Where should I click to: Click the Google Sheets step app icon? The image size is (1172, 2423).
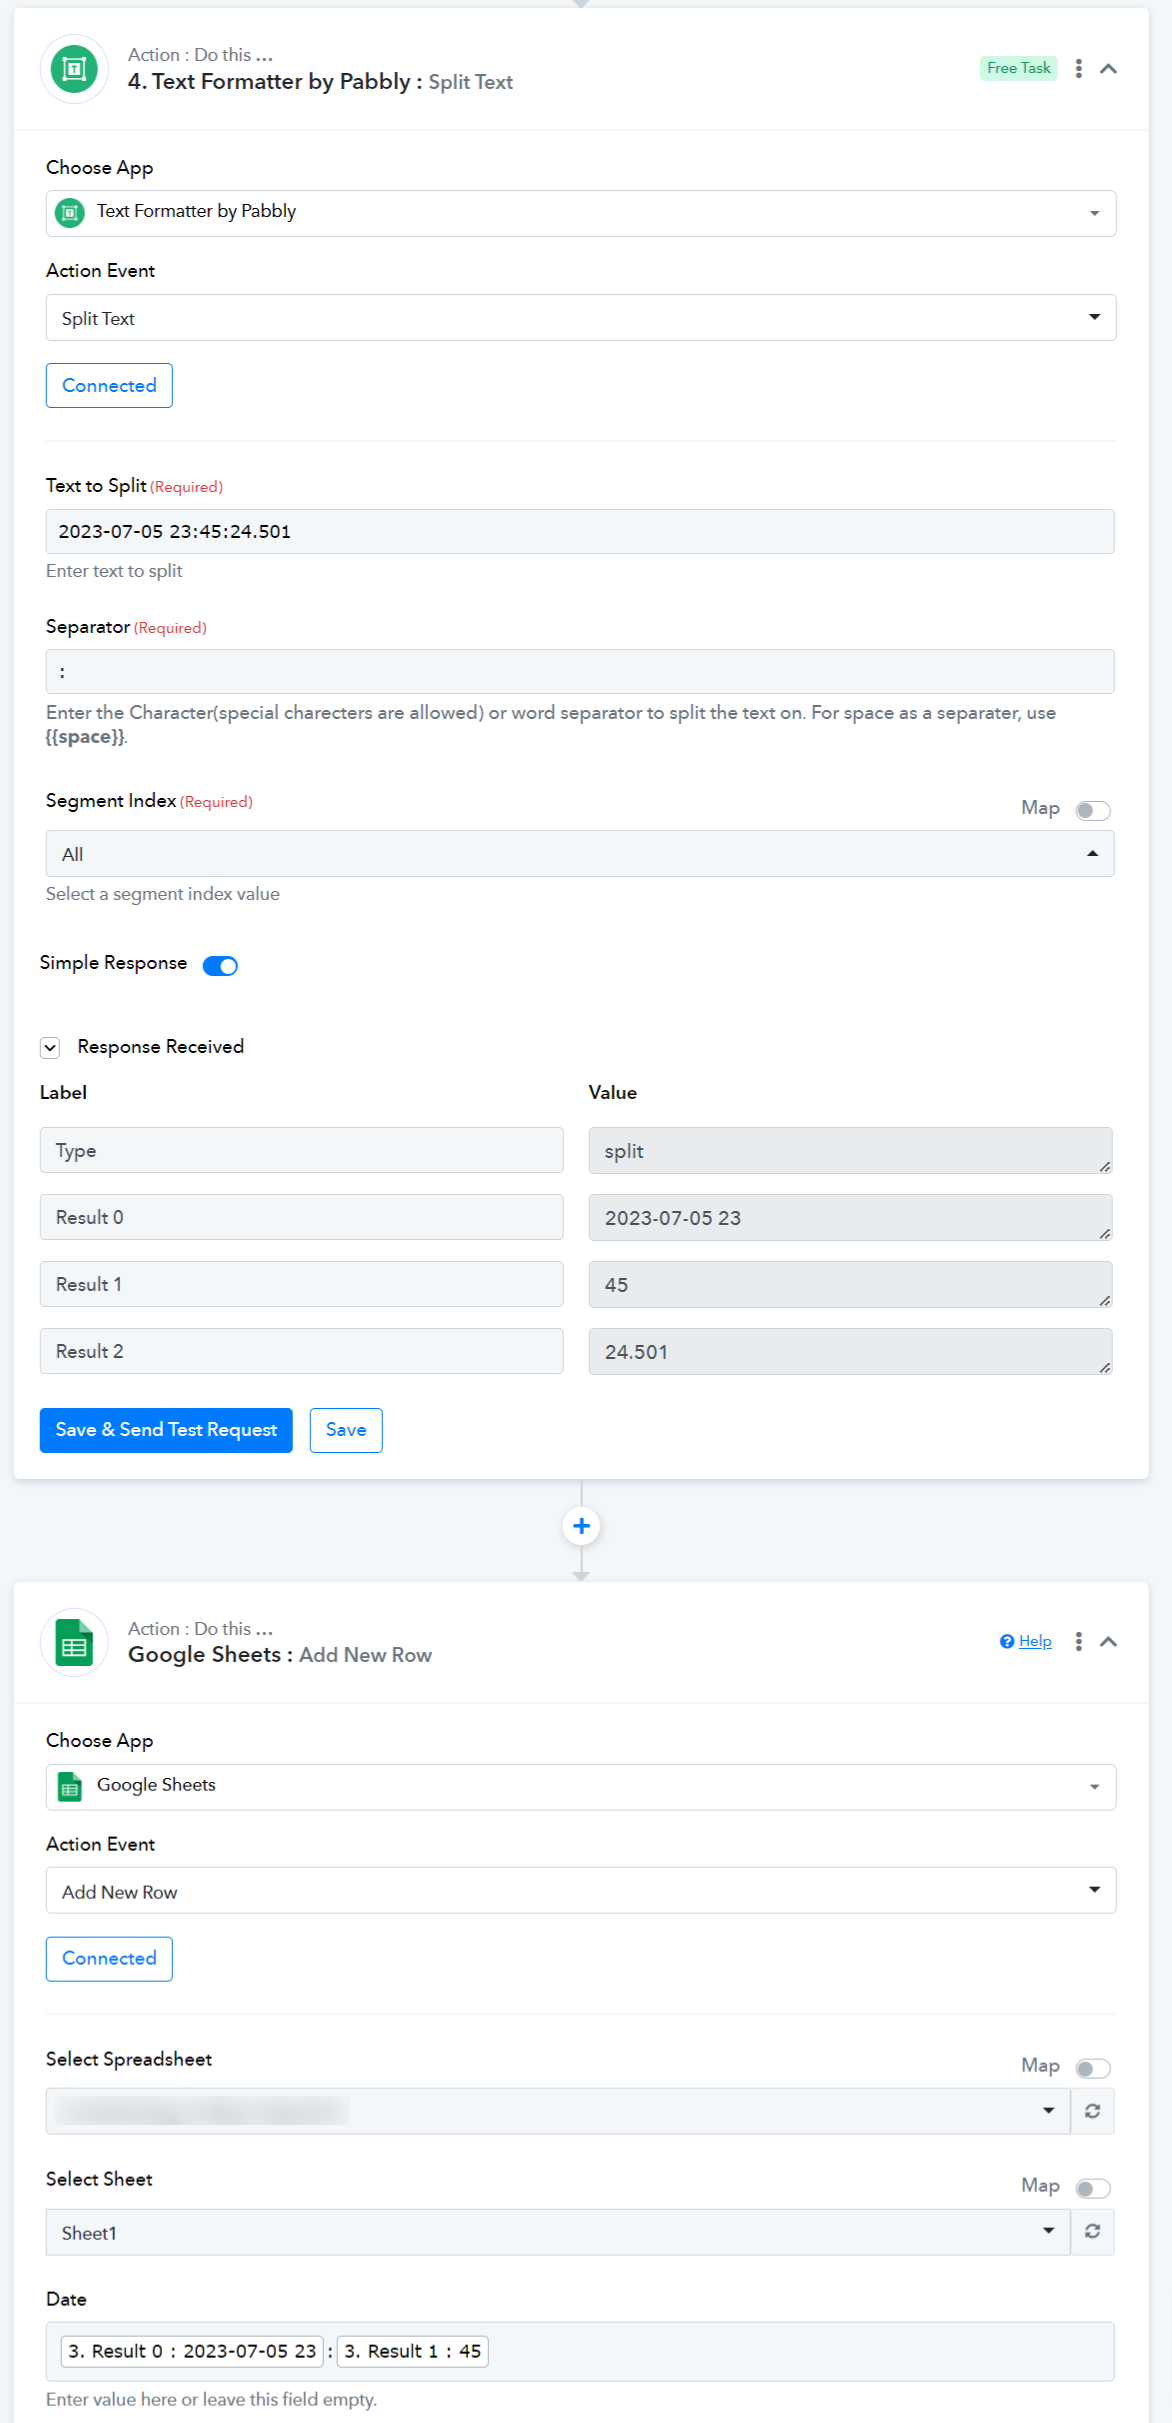pos(74,1642)
